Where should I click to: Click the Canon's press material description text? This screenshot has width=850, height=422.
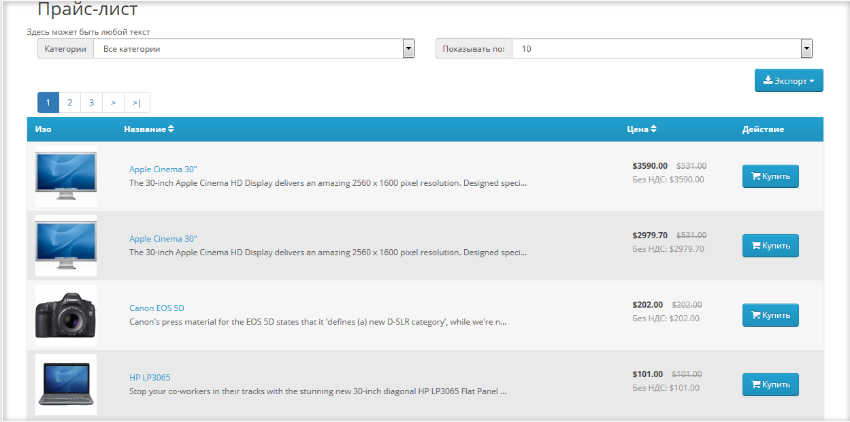[x=318, y=322]
